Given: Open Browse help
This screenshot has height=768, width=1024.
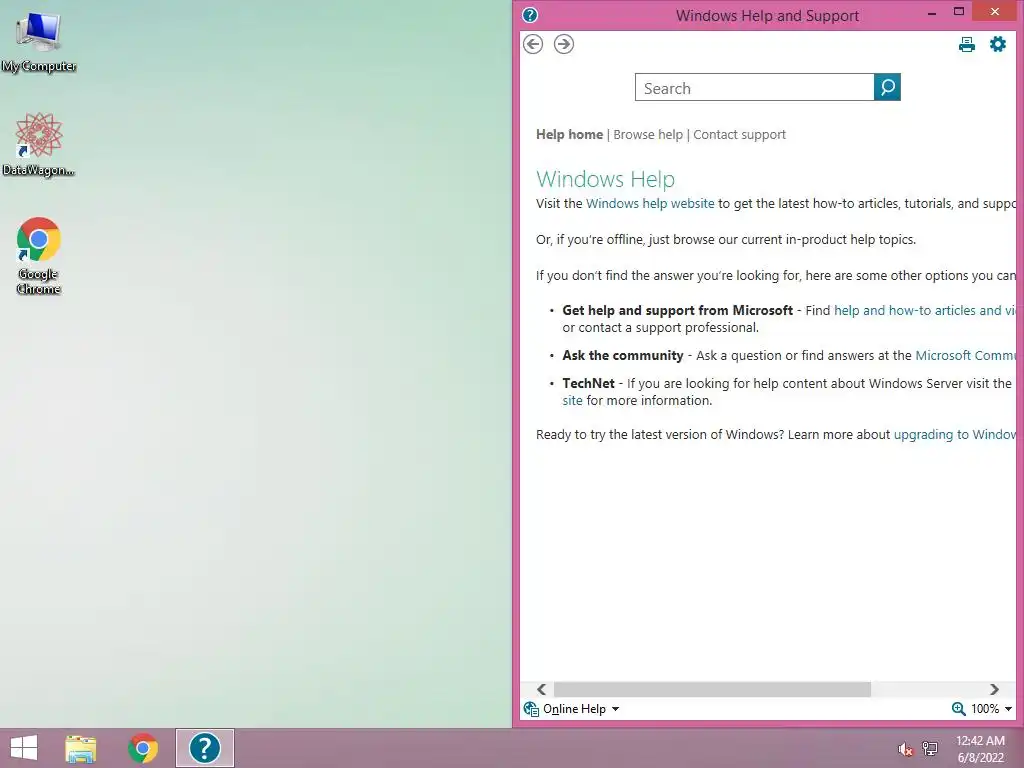Looking at the screenshot, I should [x=648, y=135].
